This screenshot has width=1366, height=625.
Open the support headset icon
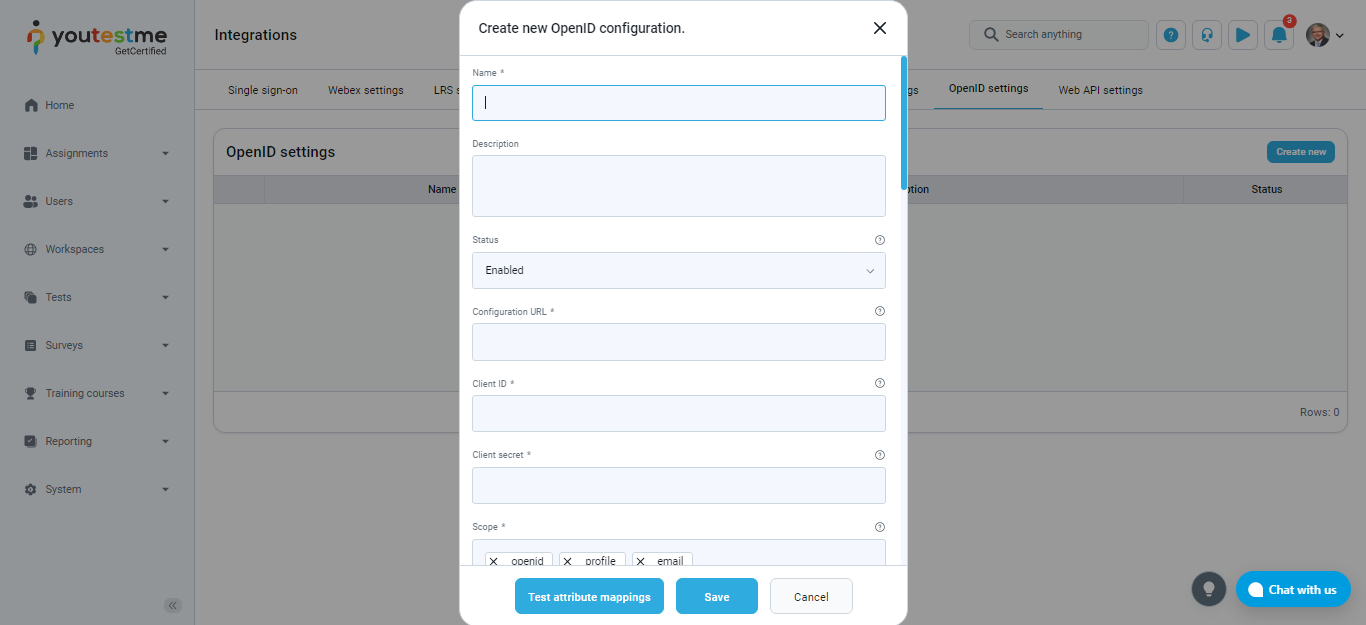[1207, 35]
